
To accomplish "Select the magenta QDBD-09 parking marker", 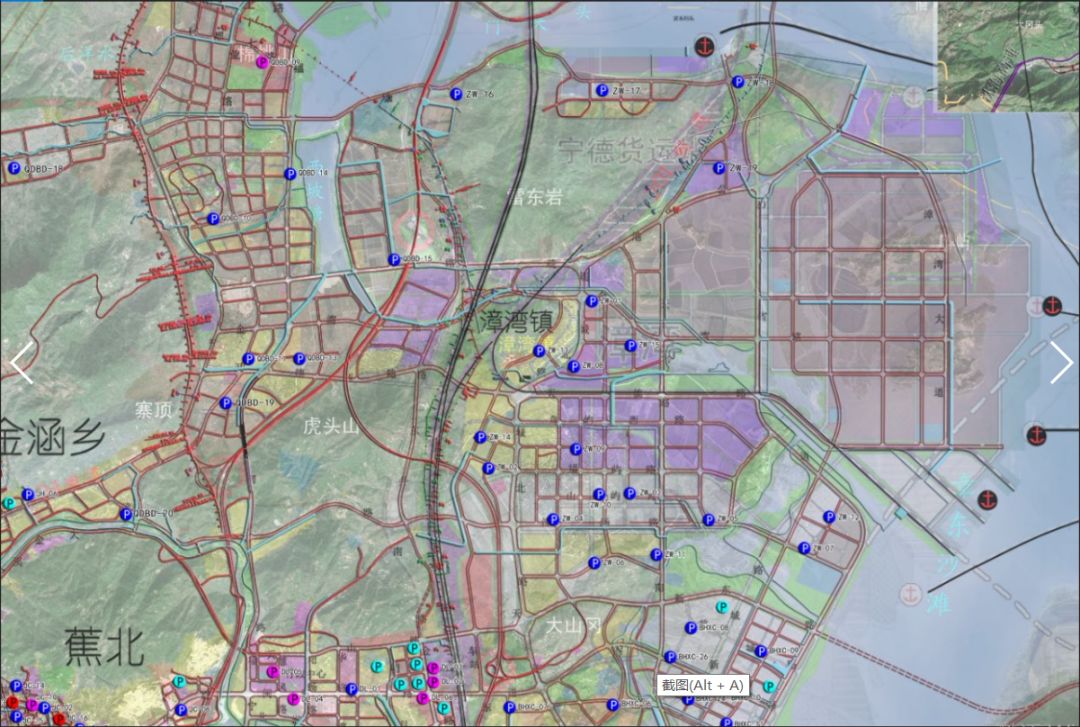I will 263,62.
